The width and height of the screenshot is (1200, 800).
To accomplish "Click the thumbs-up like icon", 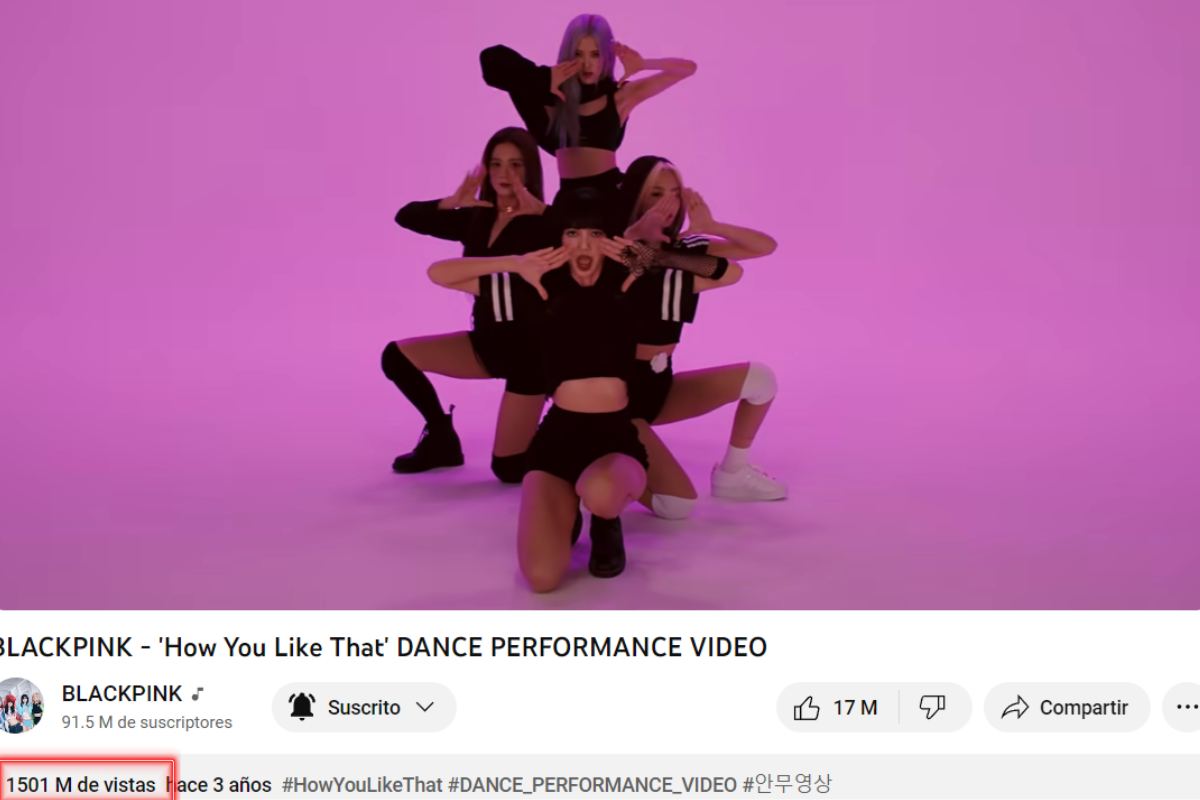I will (x=806, y=708).
